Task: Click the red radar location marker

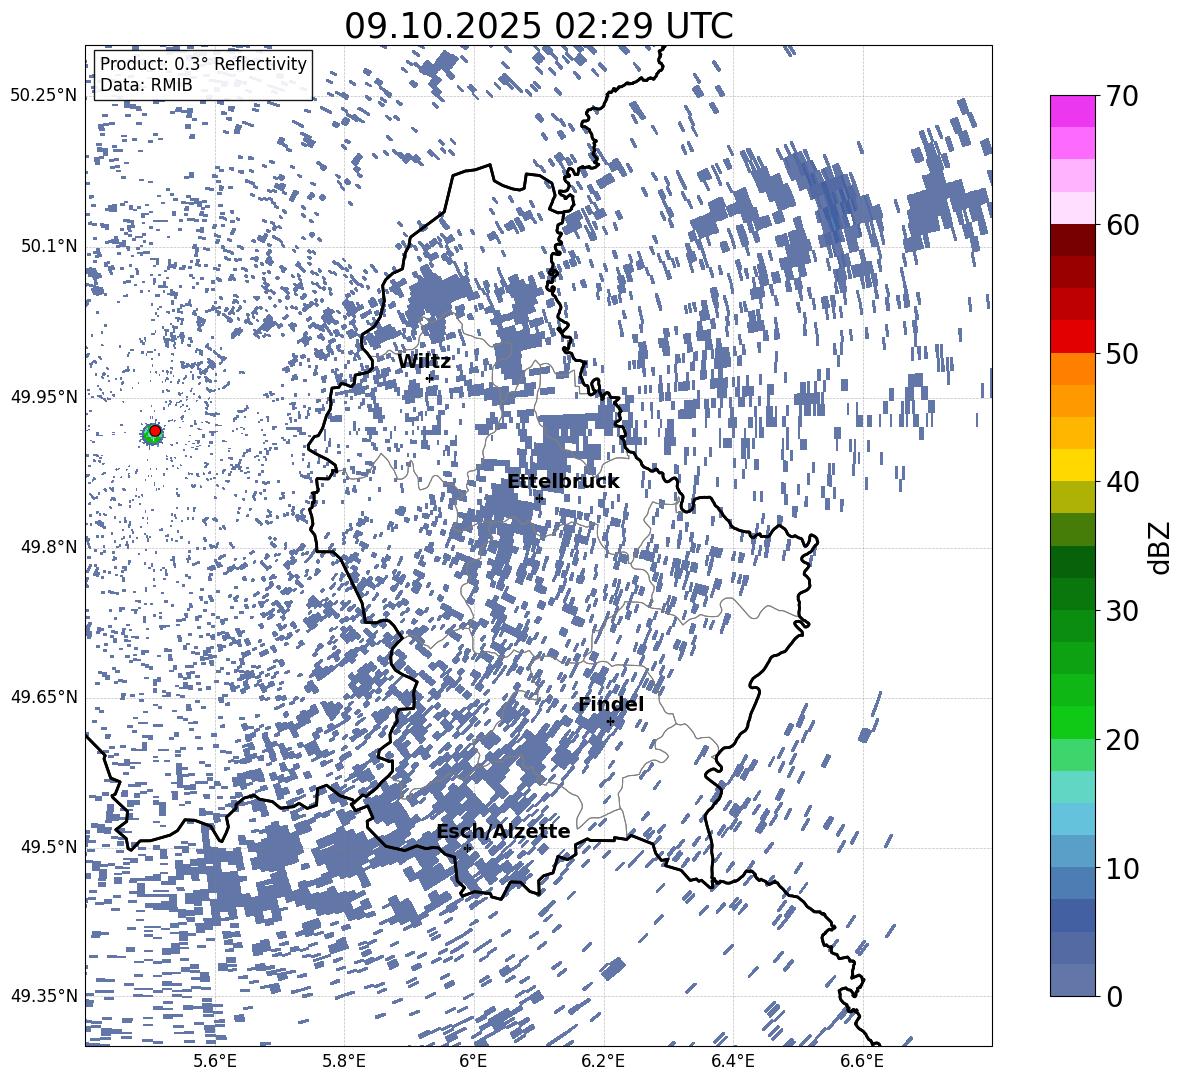Action: pyautogui.click(x=155, y=431)
